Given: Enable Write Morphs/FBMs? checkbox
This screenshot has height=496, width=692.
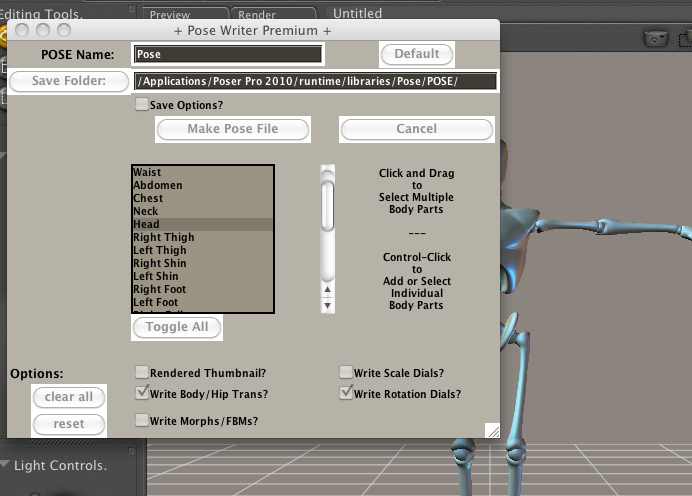Looking at the screenshot, I should 142,420.
